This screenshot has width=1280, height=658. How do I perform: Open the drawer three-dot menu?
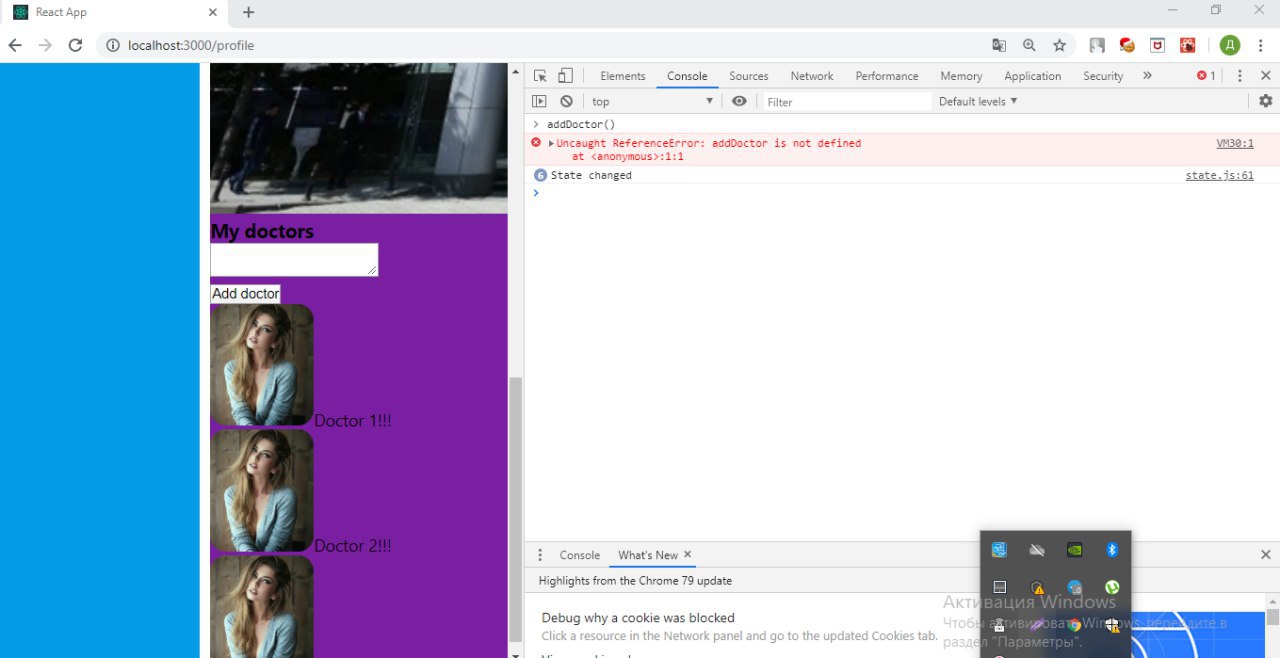click(x=540, y=555)
